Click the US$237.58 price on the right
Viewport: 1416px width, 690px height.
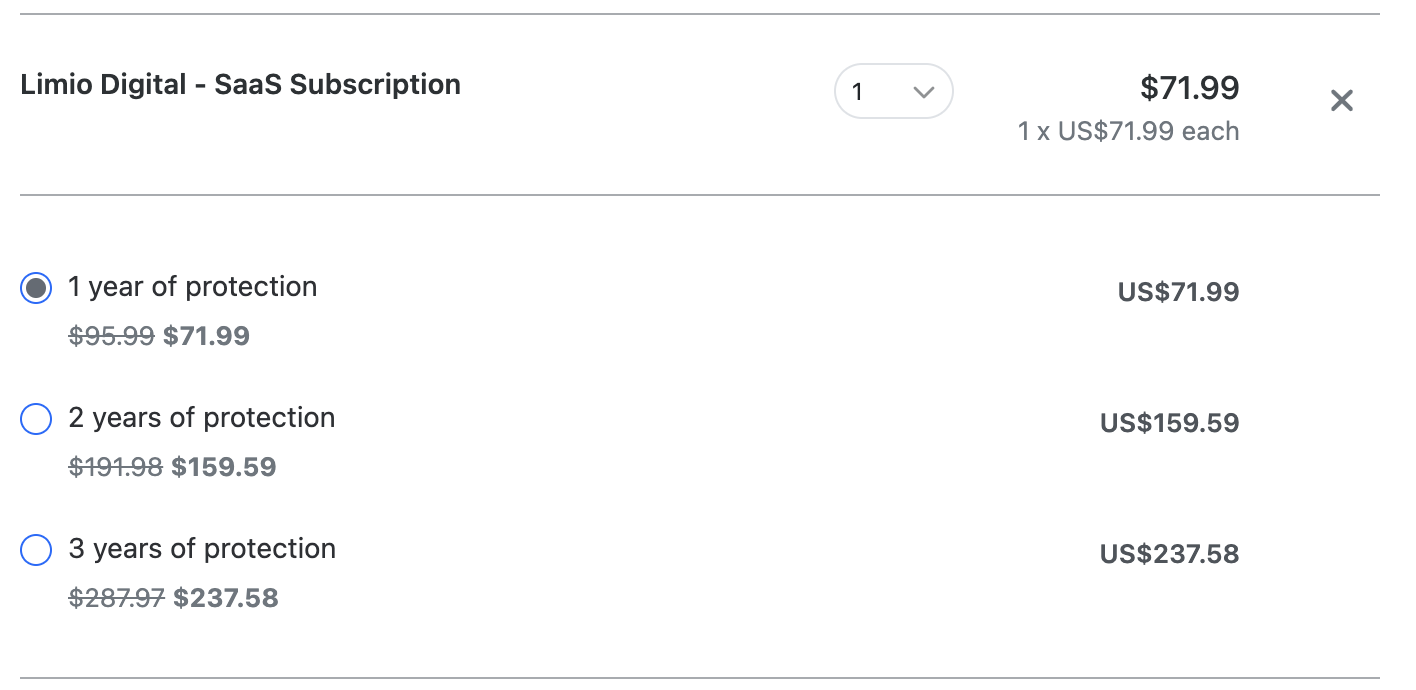tap(1169, 554)
